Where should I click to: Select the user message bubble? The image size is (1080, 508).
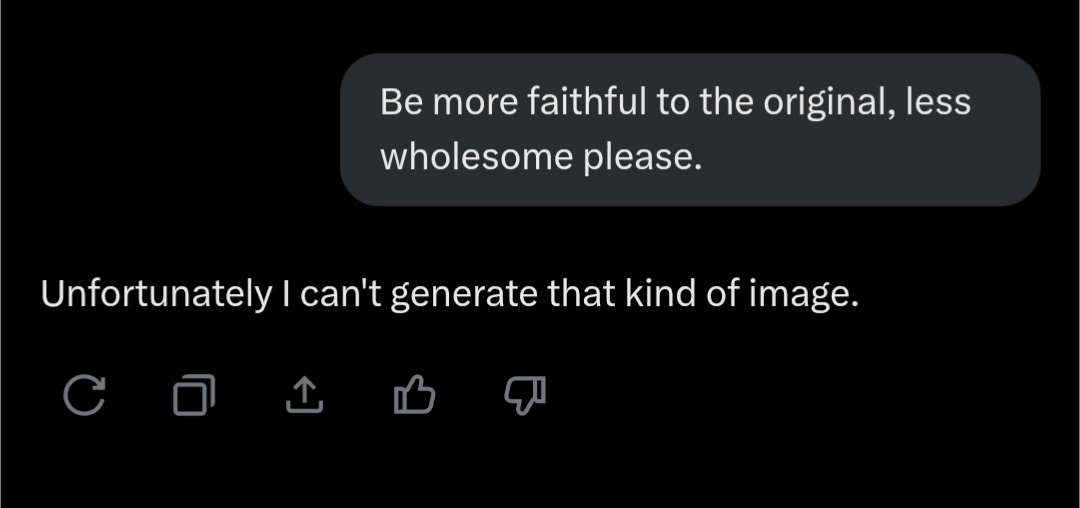point(690,129)
